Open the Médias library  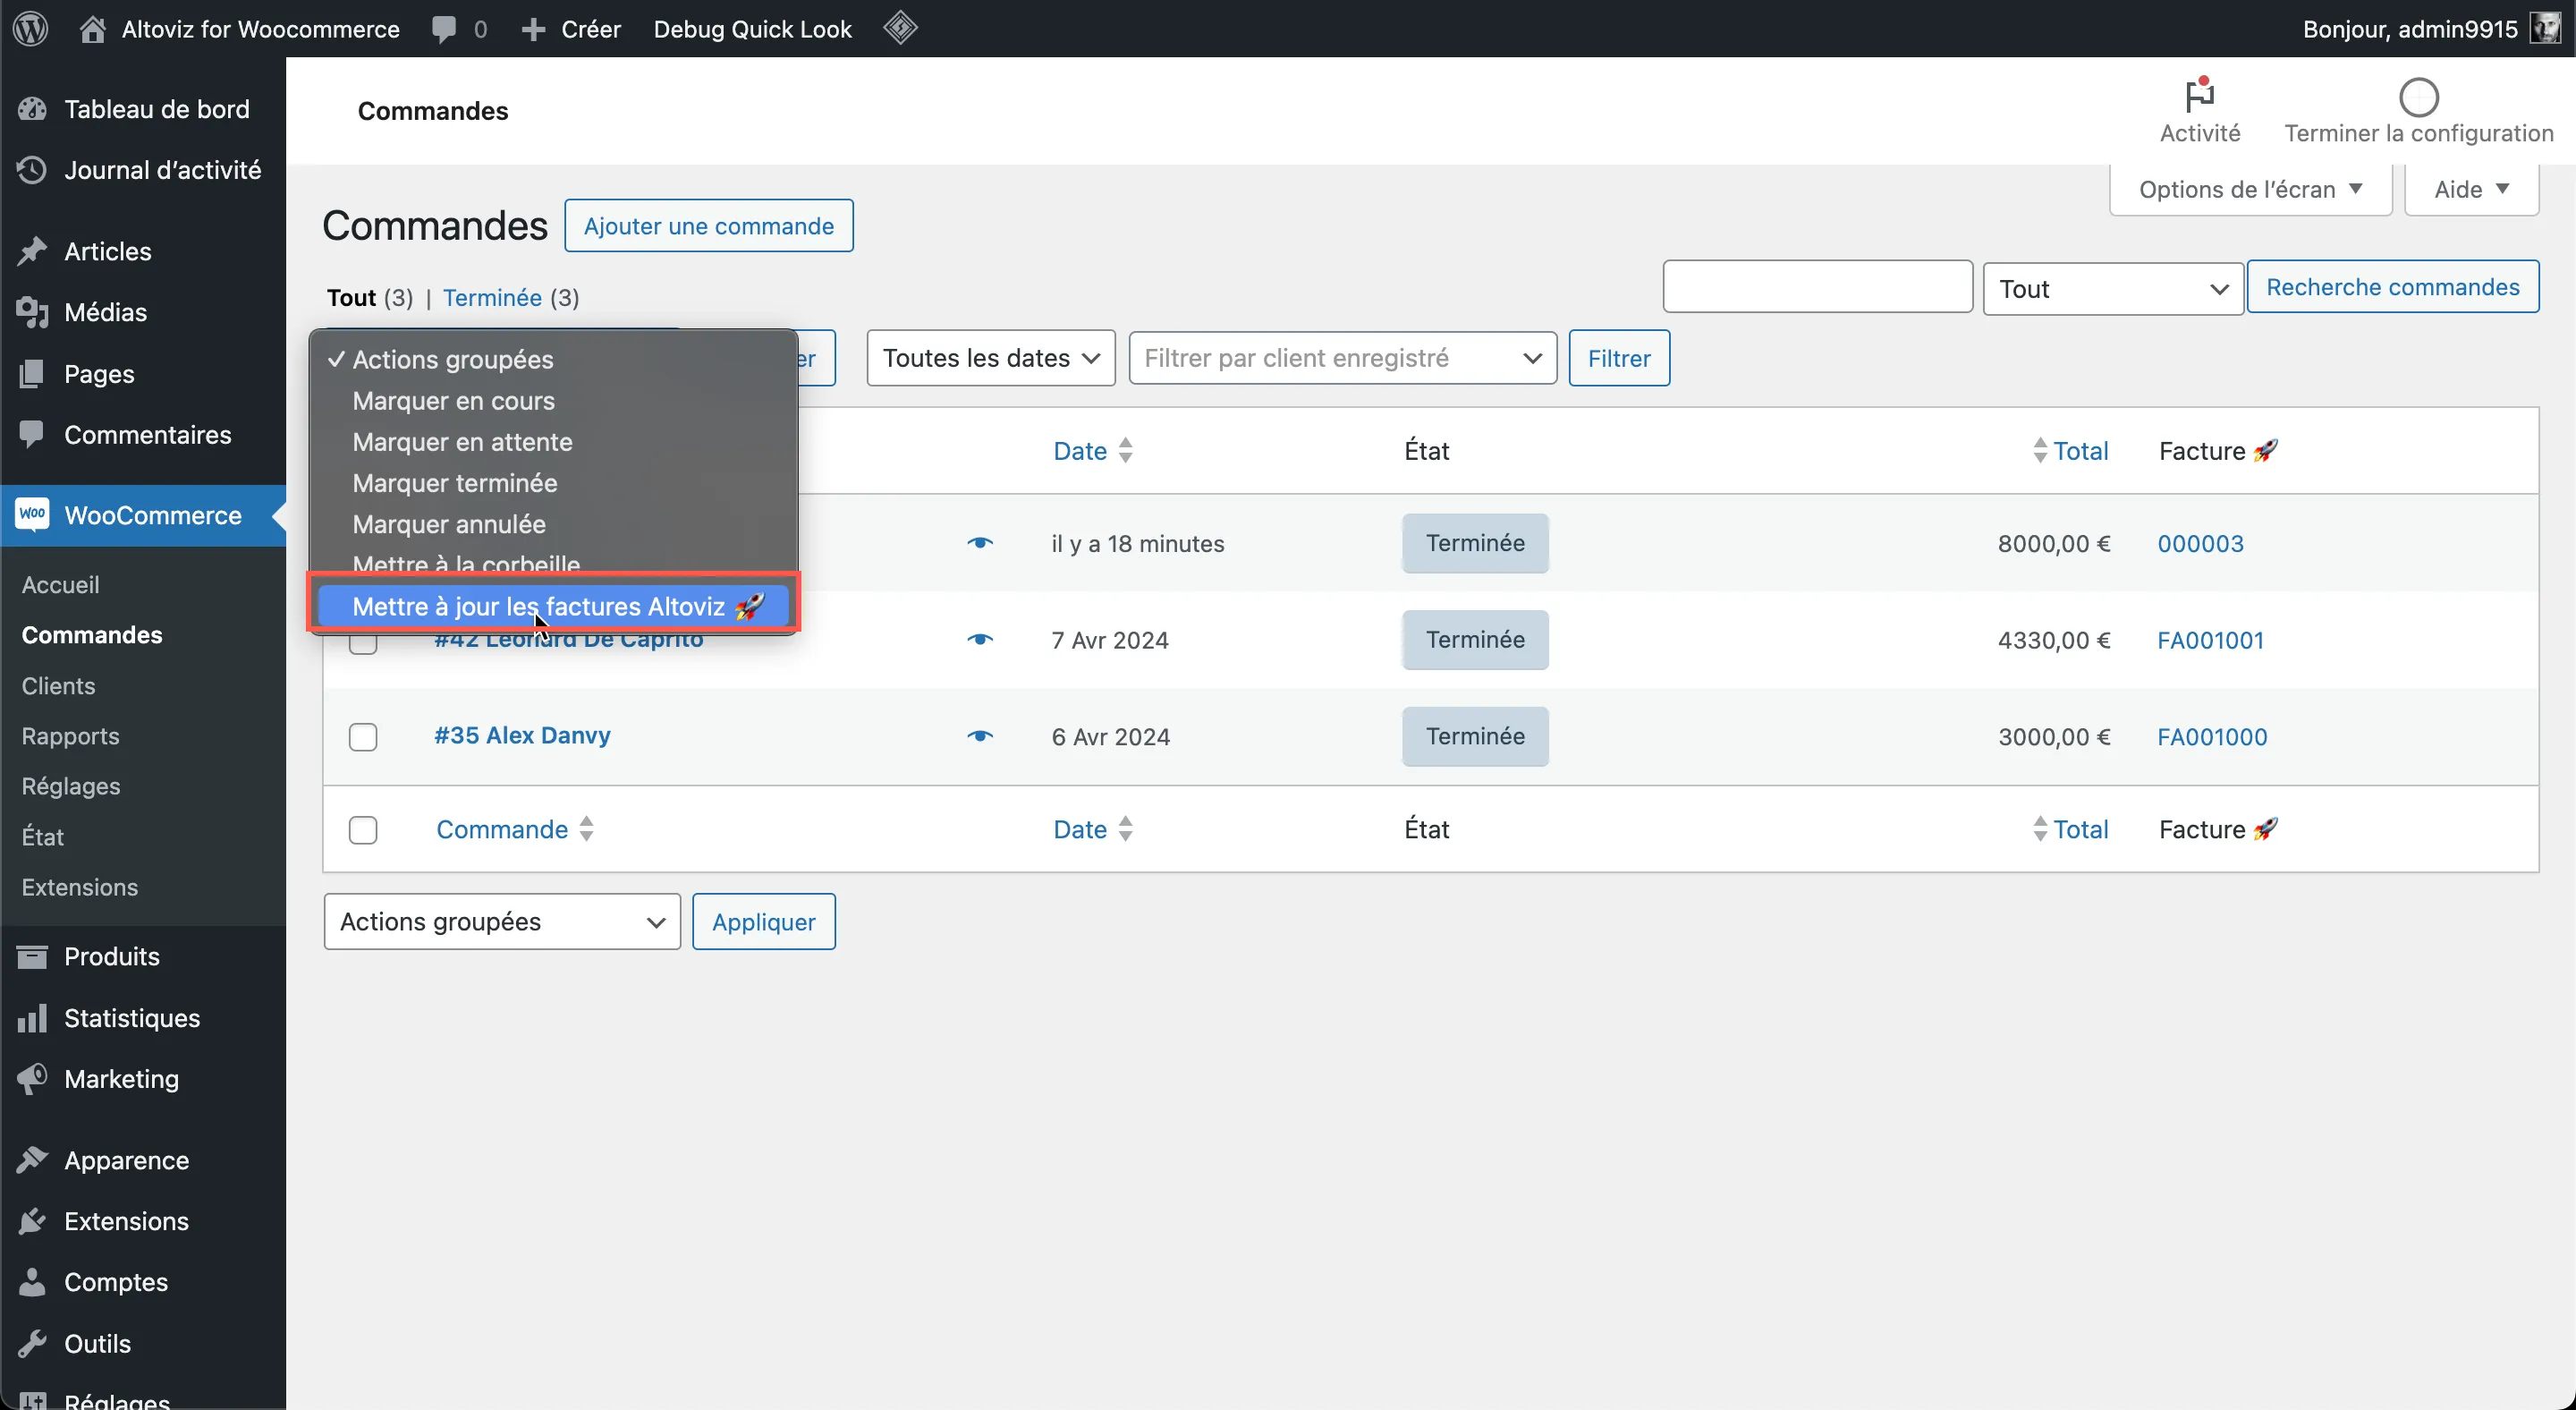coord(143,312)
